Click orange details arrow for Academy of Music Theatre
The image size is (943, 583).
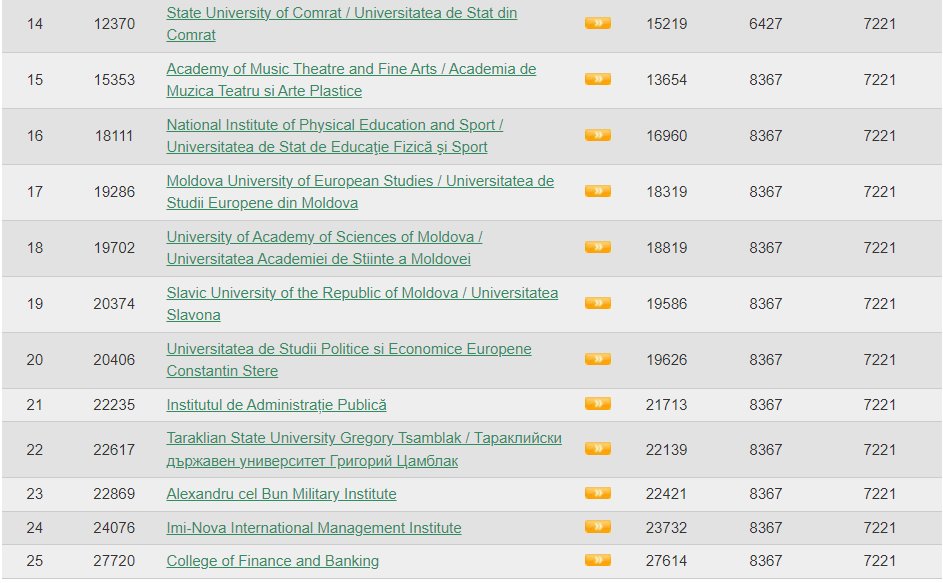(598, 79)
